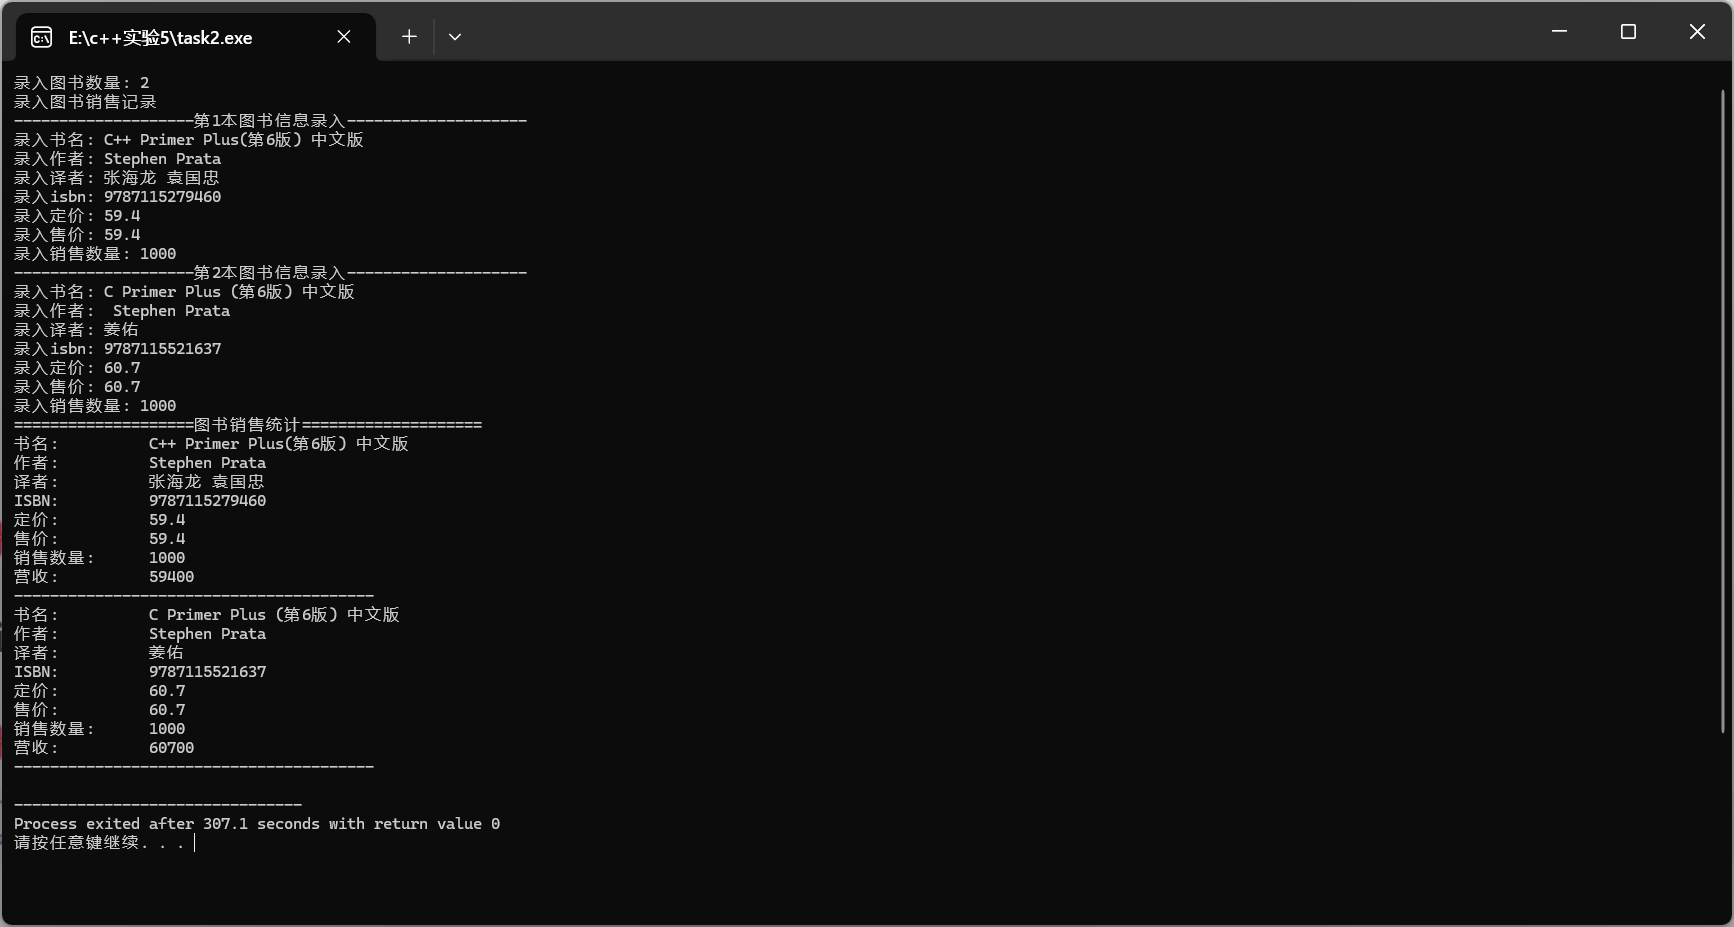The width and height of the screenshot is (1734, 927).
Task: Click the 'Process exited after 307.1 seconds' line
Action: pos(257,824)
